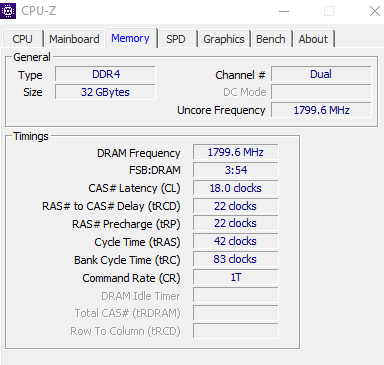Click the DRAM Frequency 1799.6 MHz value
The width and height of the screenshot is (384, 365).
[x=235, y=152]
